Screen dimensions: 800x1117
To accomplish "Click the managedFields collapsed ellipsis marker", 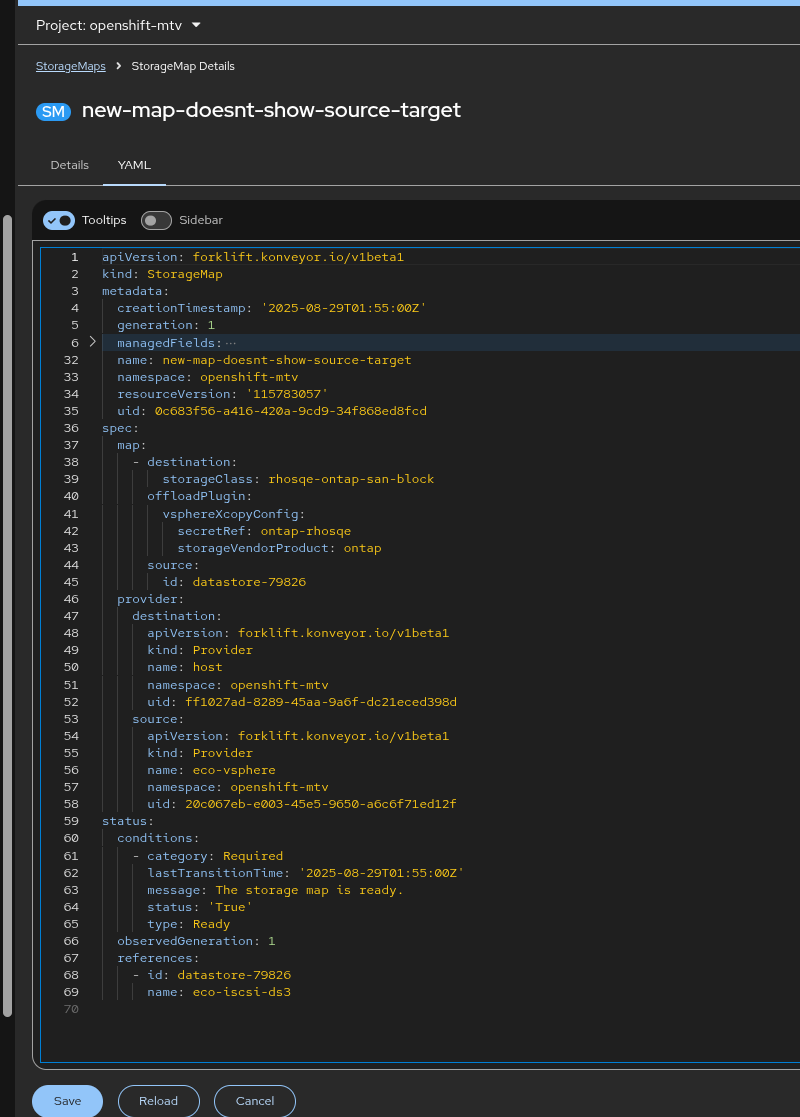I will pos(231,343).
